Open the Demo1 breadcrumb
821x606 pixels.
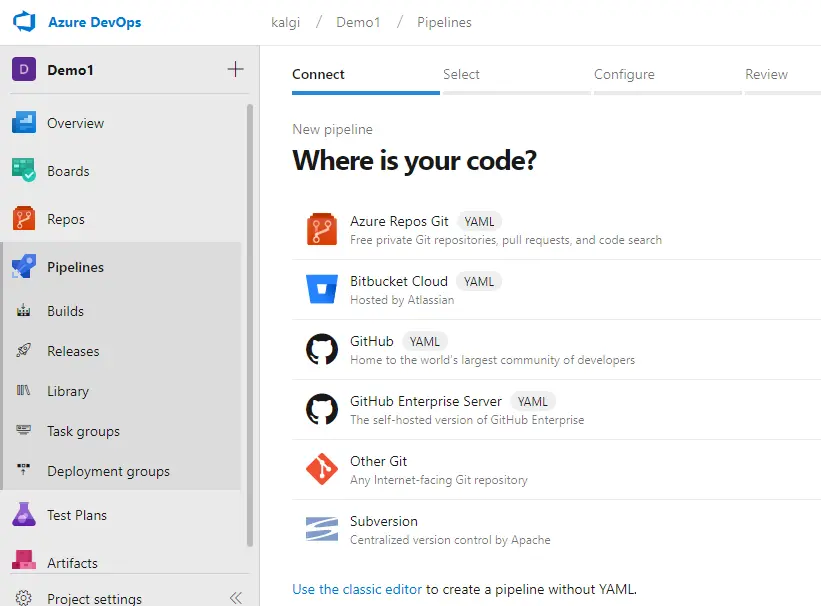point(358,22)
